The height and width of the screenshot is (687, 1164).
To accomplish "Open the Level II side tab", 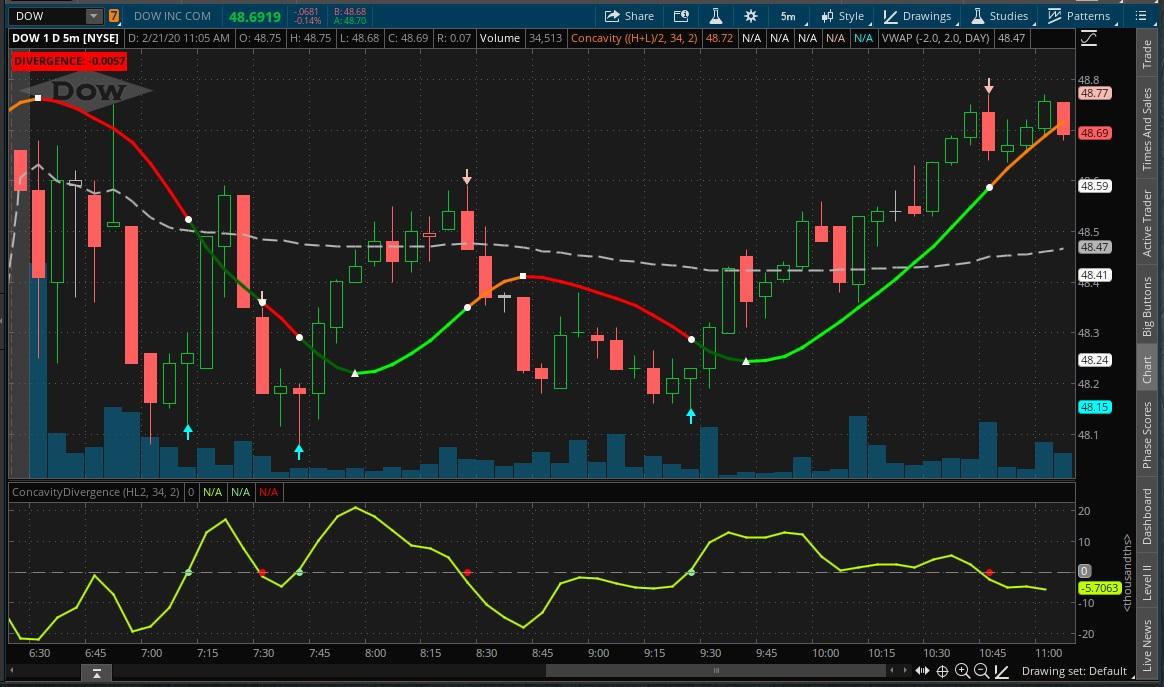I will click(x=1147, y=582).
